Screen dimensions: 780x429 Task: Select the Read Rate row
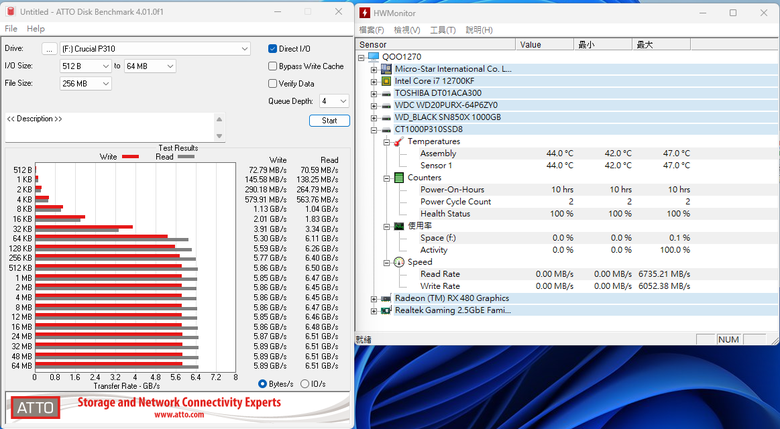coord(555,274)
